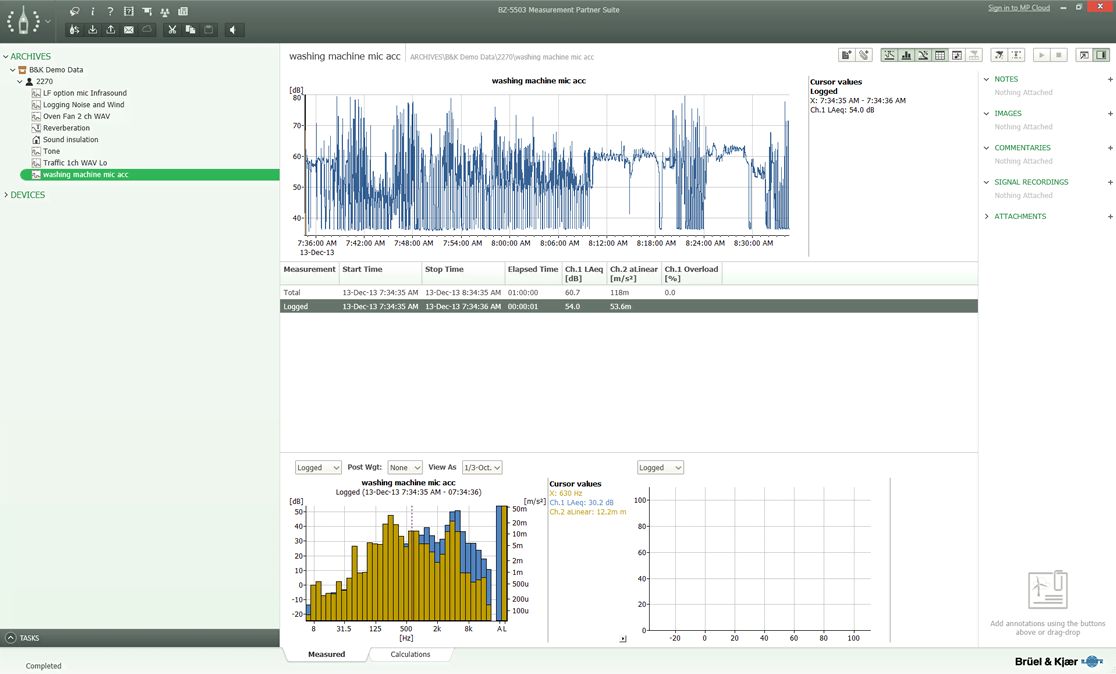
Task: Click the import download arrow icon
Action: pos(93,30)
